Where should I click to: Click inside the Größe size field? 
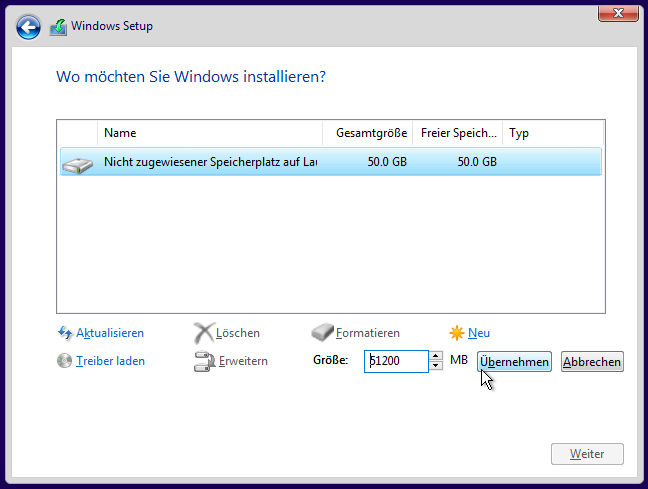coord(396,361)
